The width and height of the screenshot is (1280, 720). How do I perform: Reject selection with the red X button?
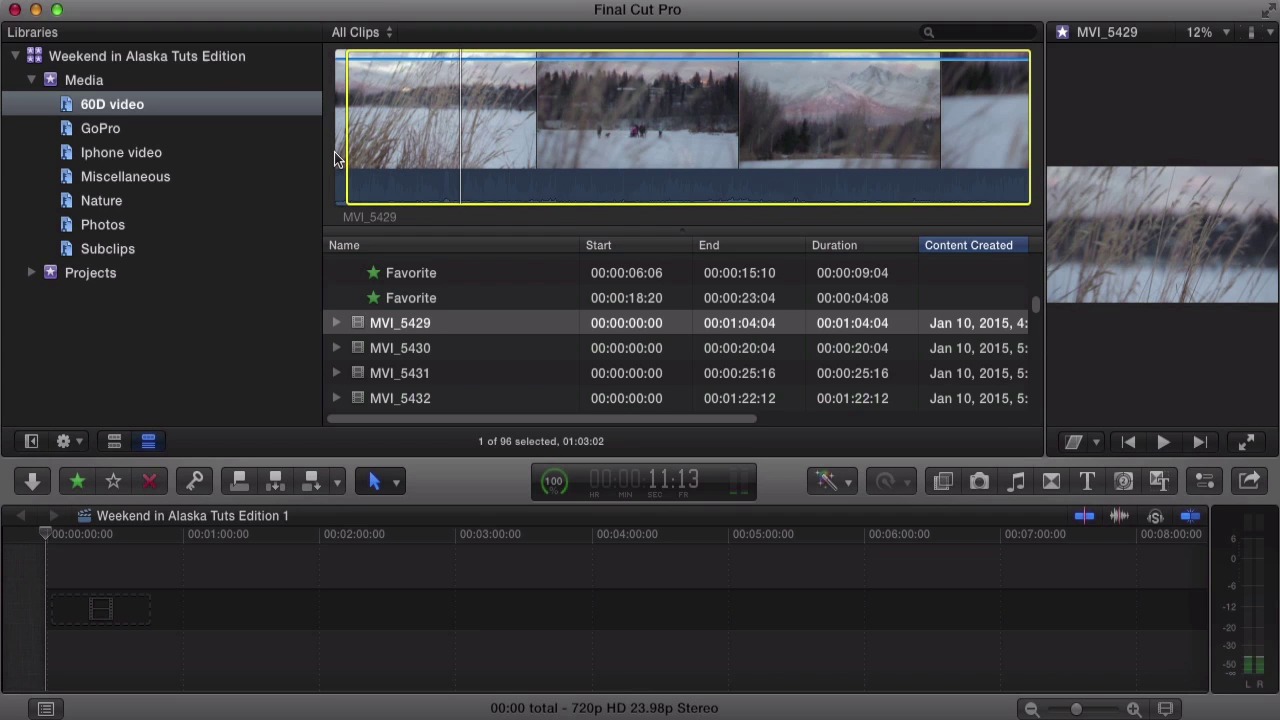coord(149,482)
